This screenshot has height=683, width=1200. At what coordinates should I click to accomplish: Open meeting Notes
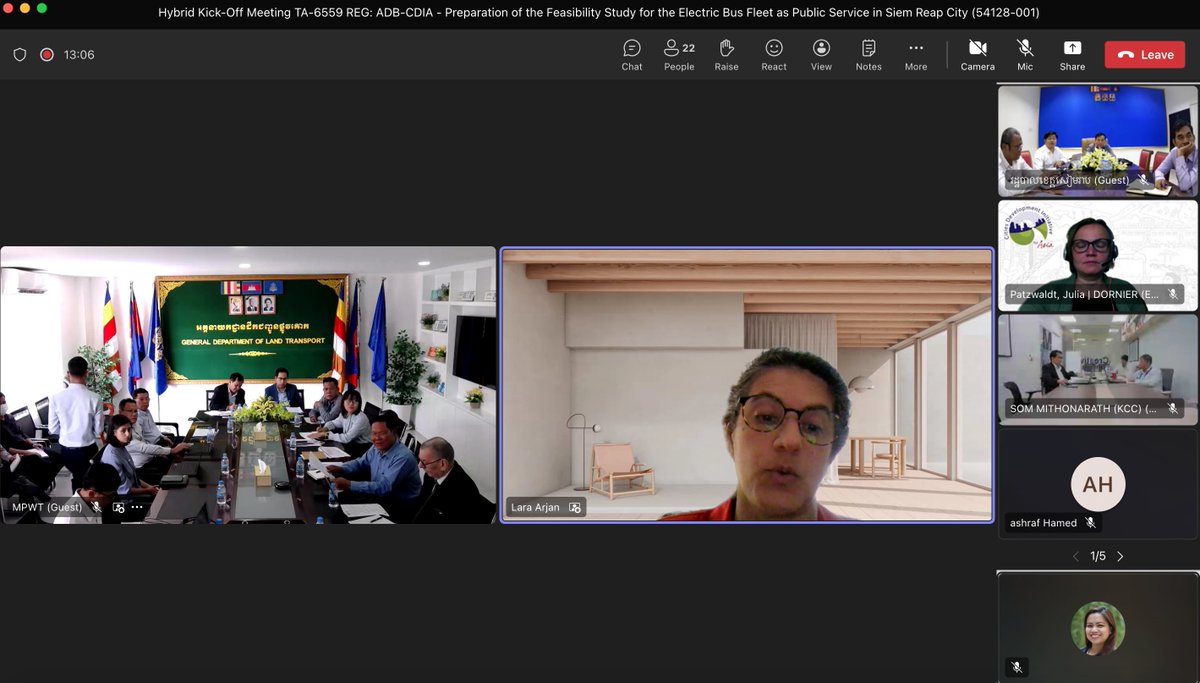[869, 55]
